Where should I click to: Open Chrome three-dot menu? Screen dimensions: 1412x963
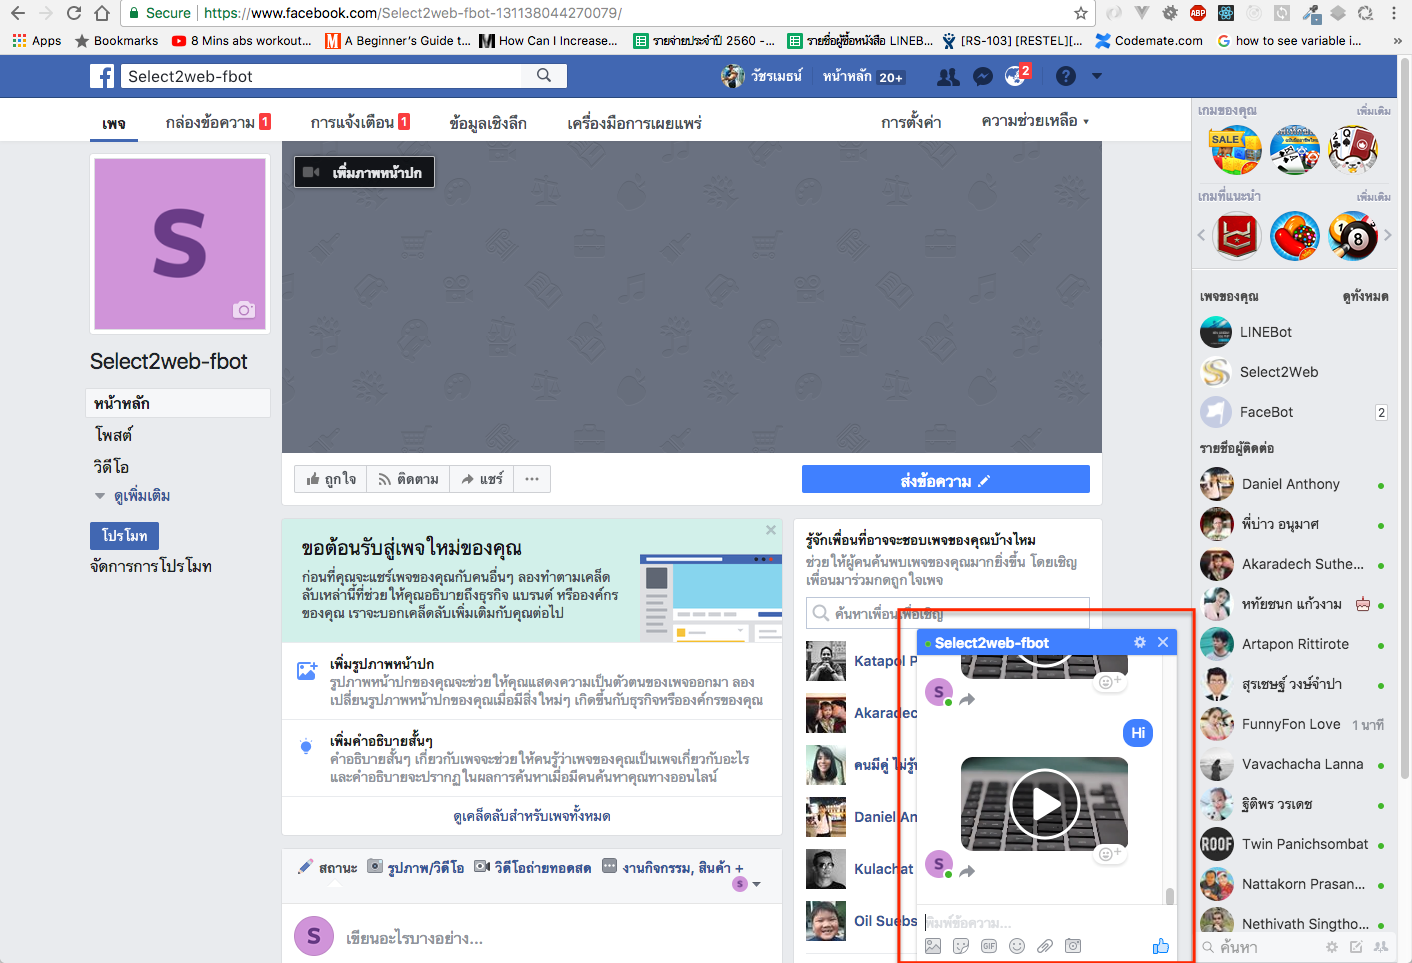pyautogui.click(x=1394, y=13)
